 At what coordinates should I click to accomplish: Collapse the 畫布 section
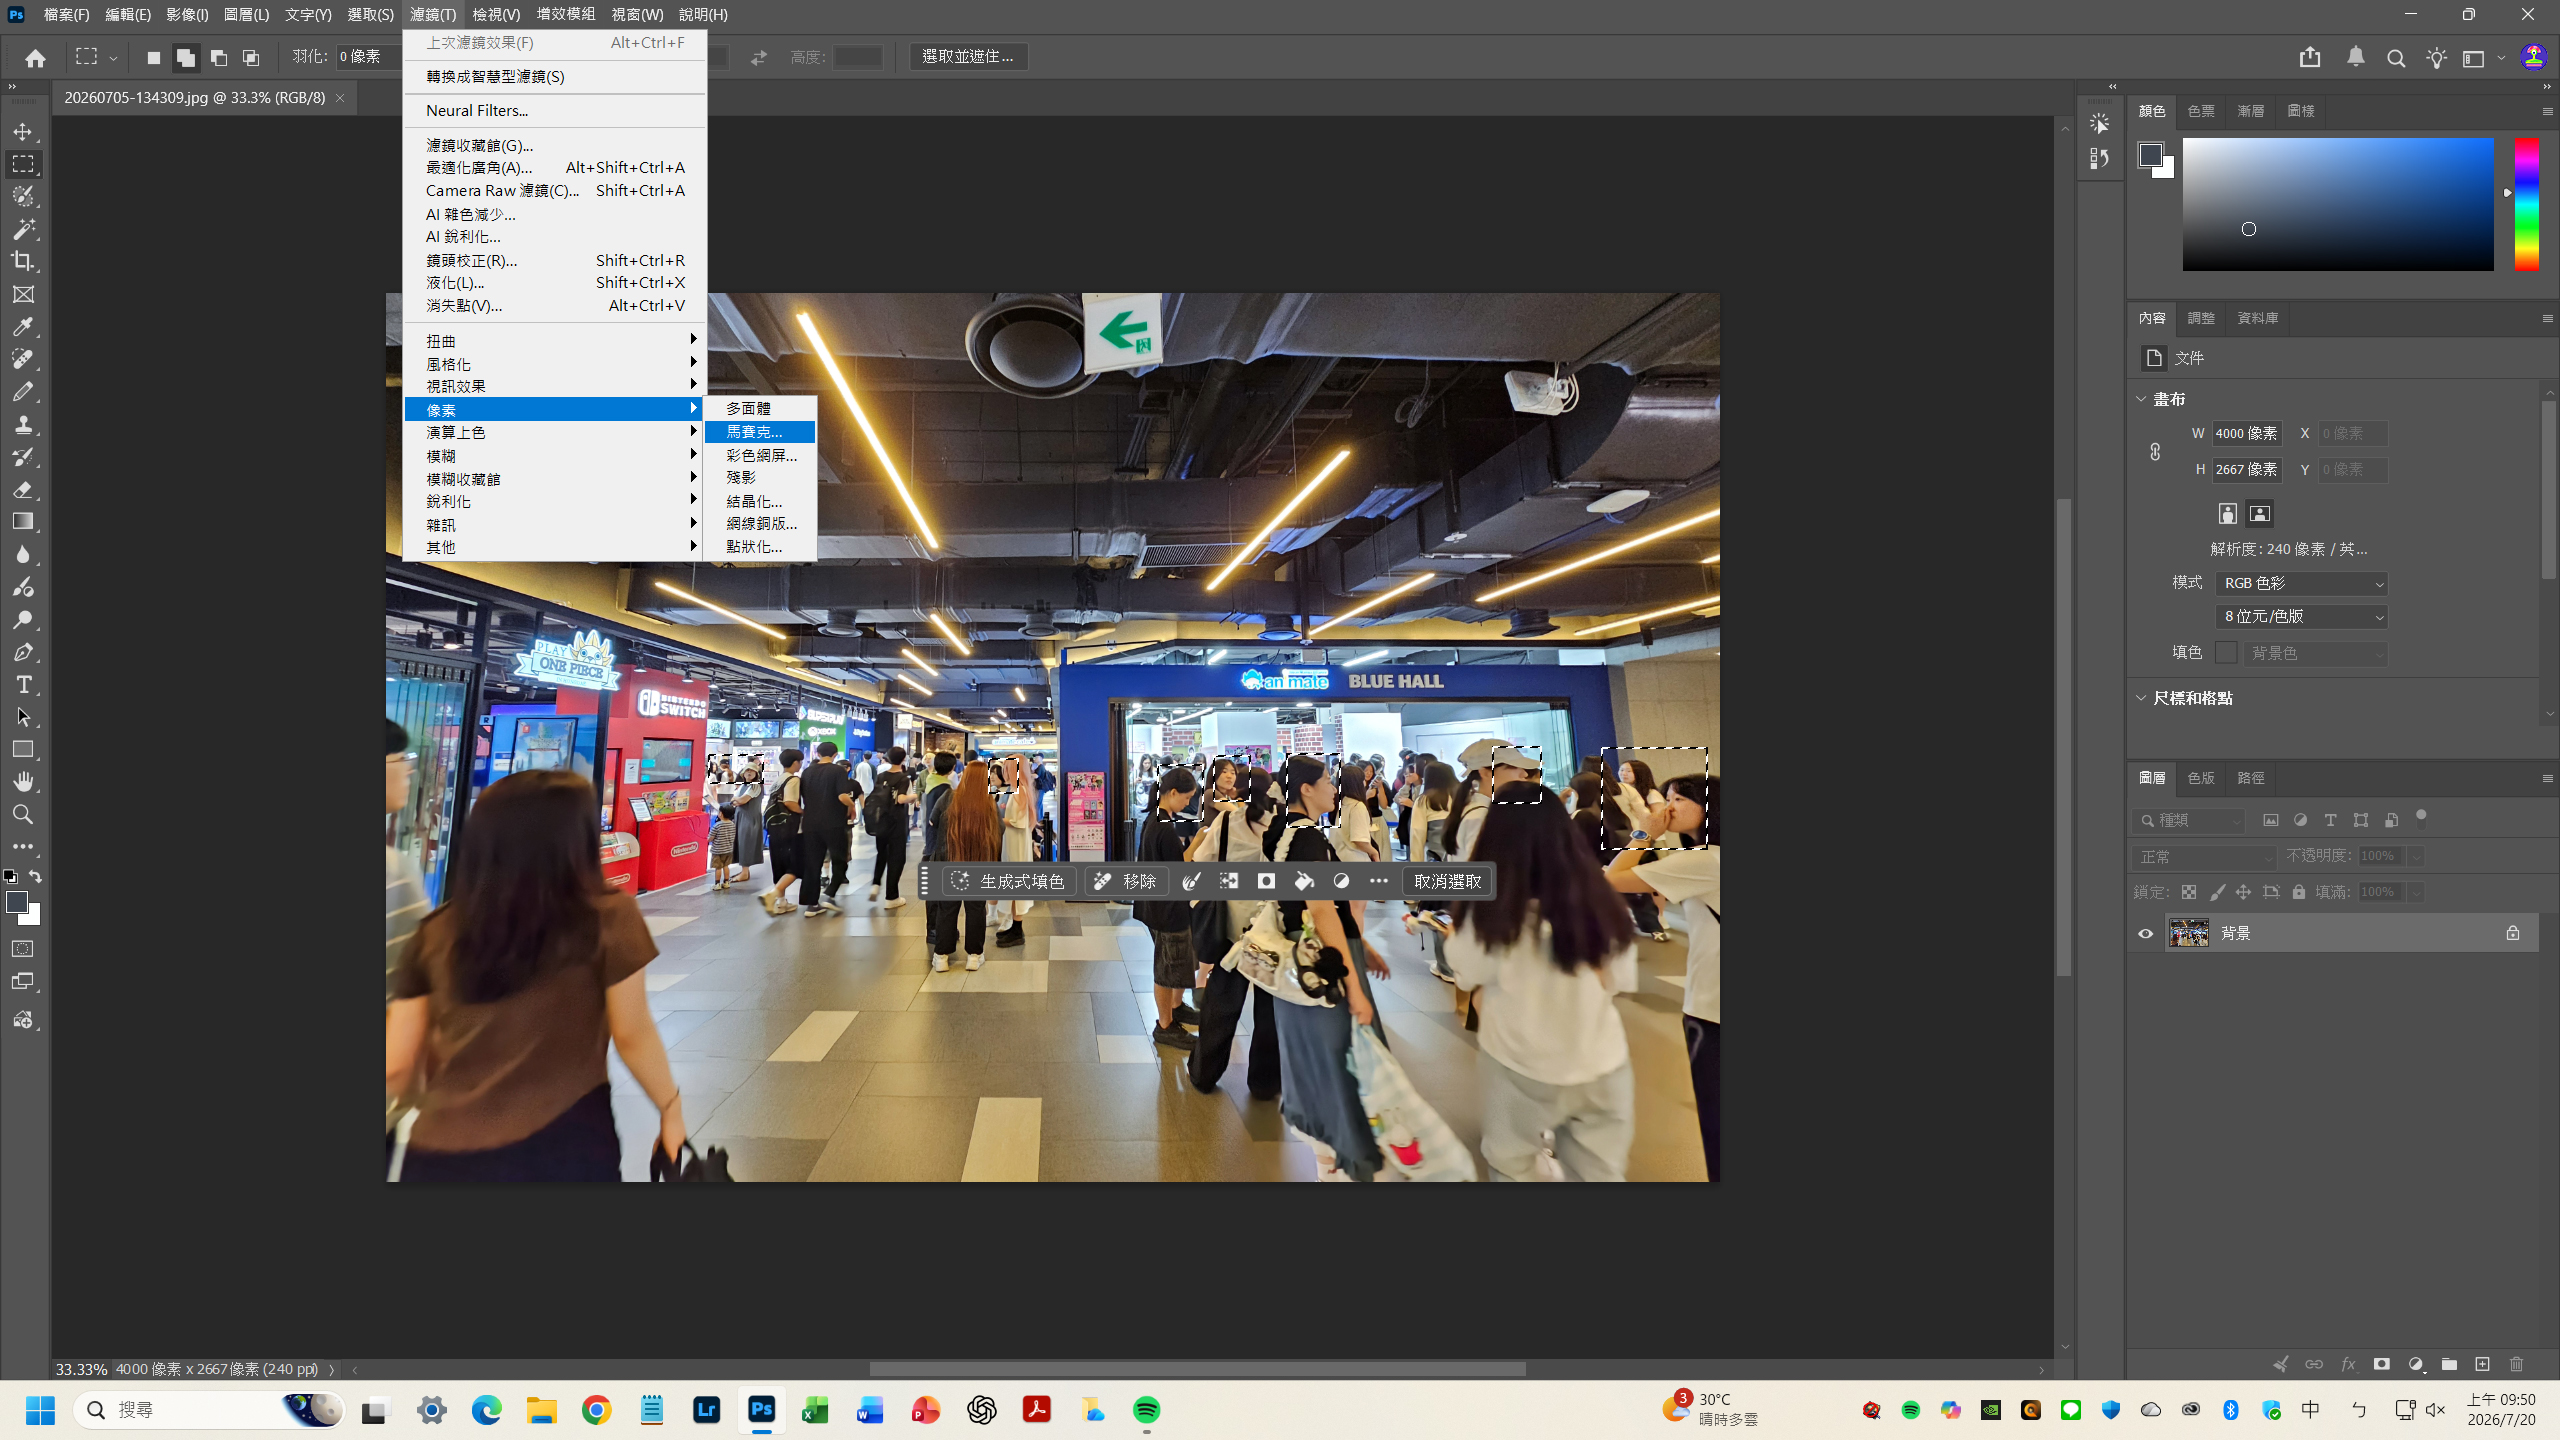[x=2141, y=399]
